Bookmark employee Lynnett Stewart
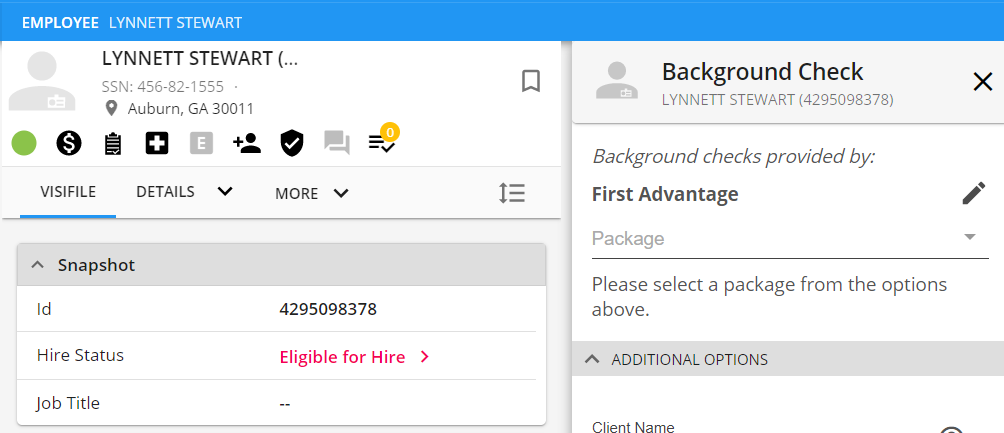This screenshot has height=433, width=1004. [x=531, y=81]
